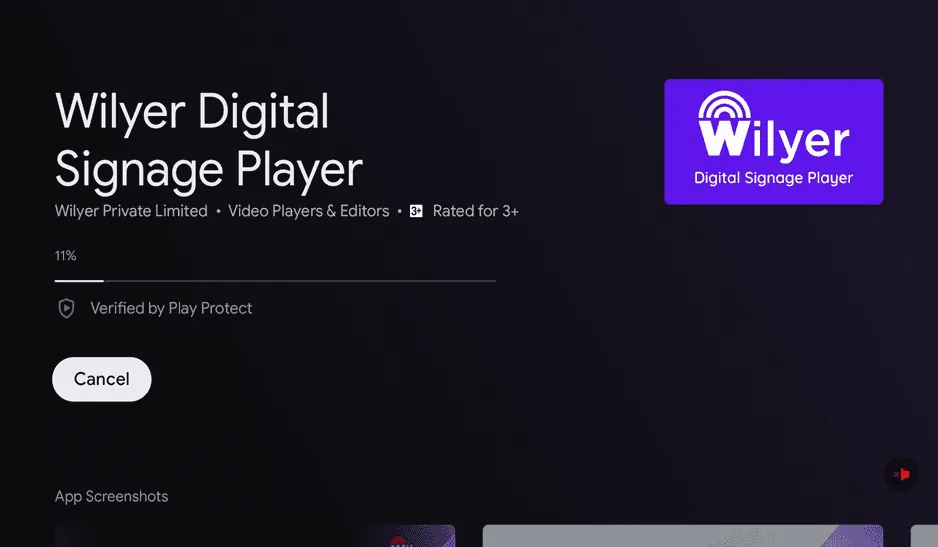This screenshot has width=938, height=547.
Task: Click the 11% download percentage
Action: [66, 256]
